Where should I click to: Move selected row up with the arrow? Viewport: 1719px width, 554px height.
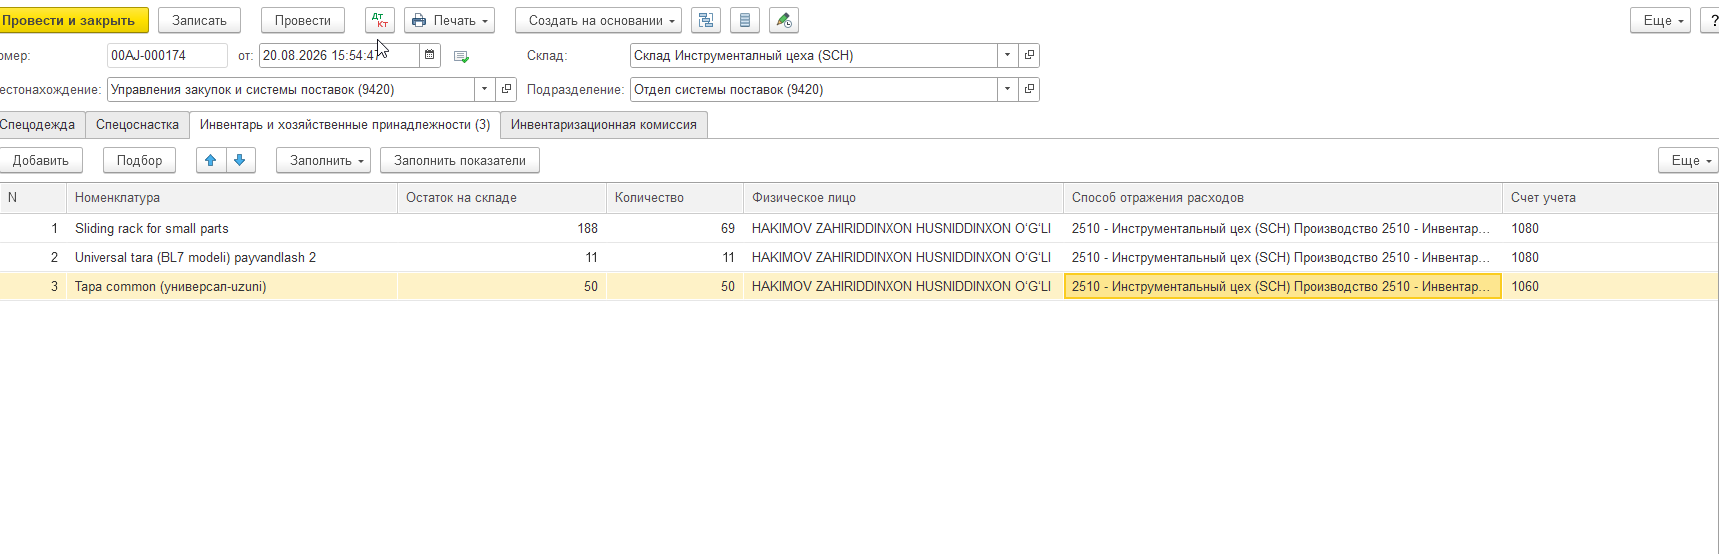tap(211, 160)
